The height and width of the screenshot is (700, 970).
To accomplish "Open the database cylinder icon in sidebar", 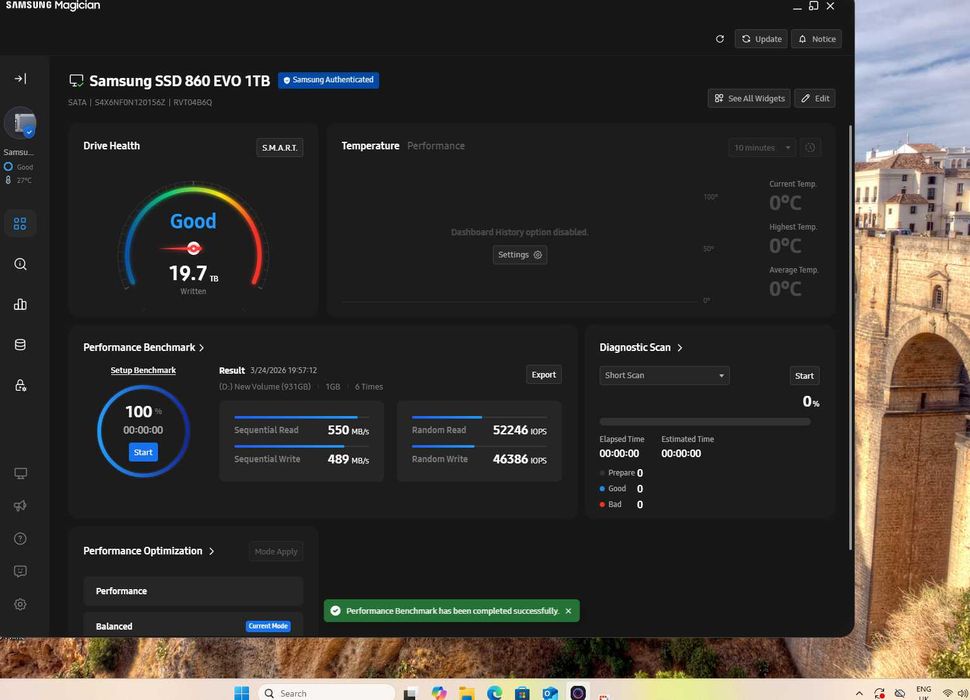I will (x=20, y=345).
